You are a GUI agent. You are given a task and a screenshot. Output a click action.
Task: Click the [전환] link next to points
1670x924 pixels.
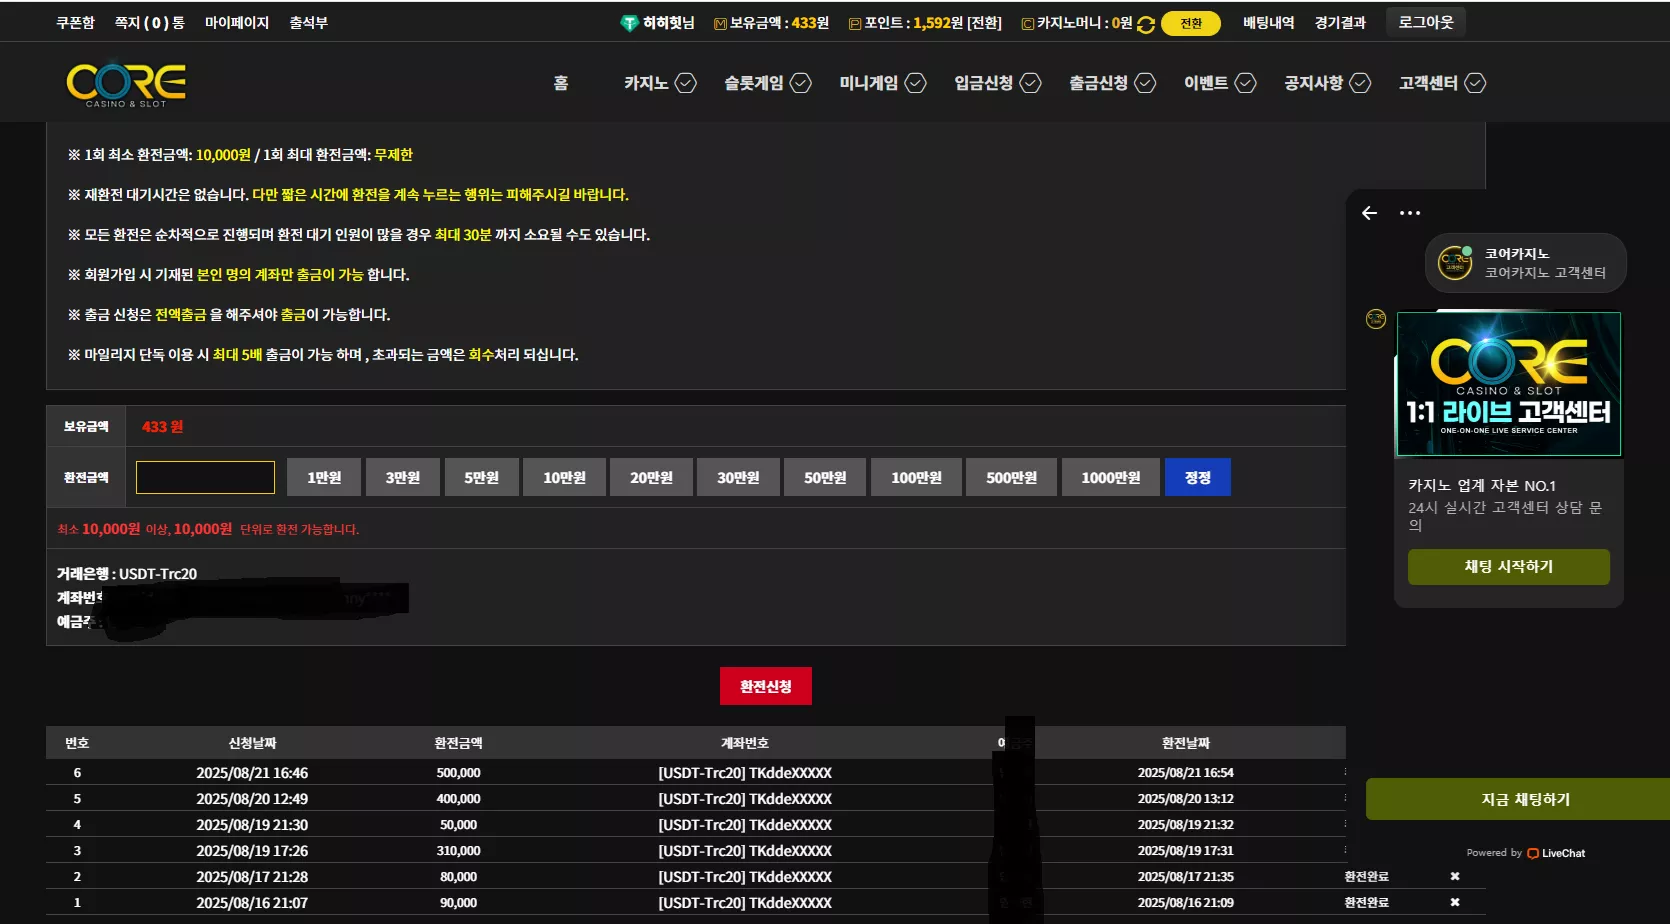pos(984,23)
